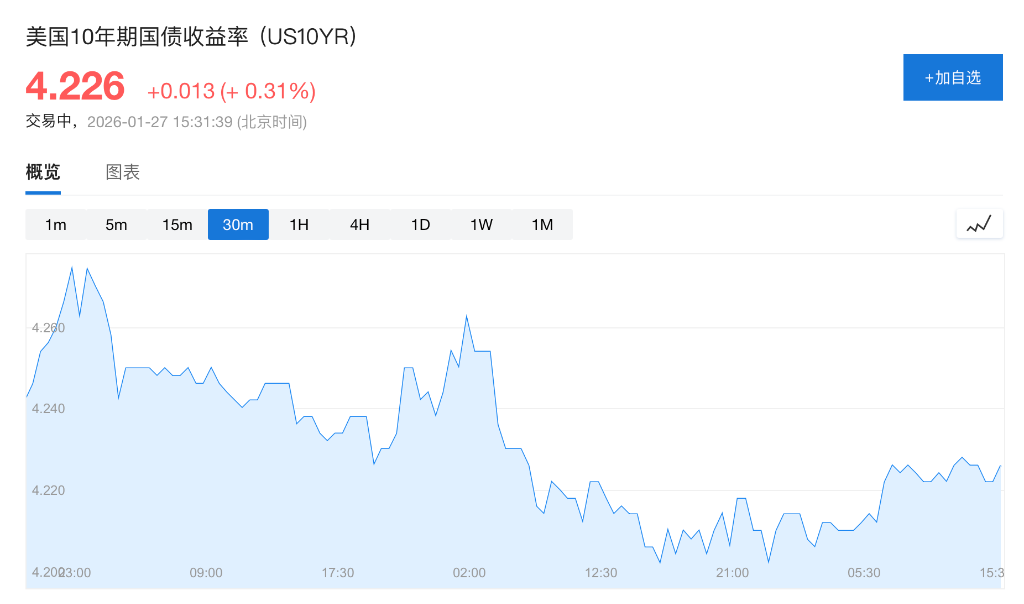Open the US10YR title link
This screenshot has height=604, width=1024.
190,37
